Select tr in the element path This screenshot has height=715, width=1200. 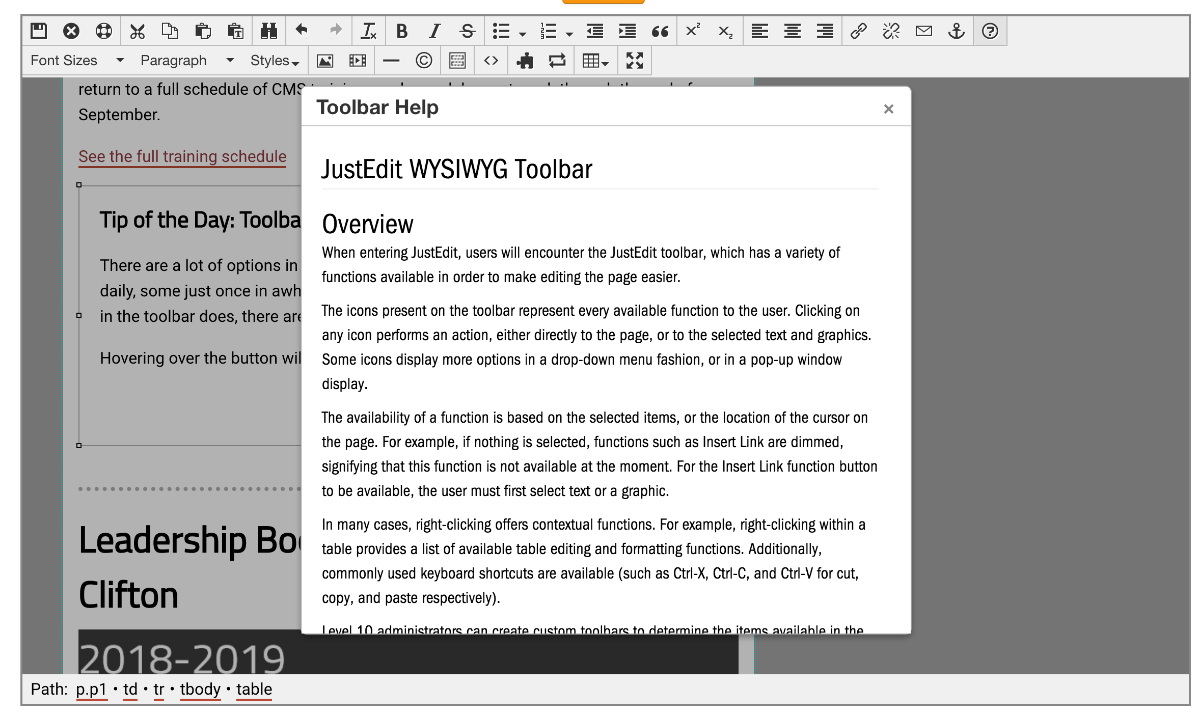(x=160, y=689)
